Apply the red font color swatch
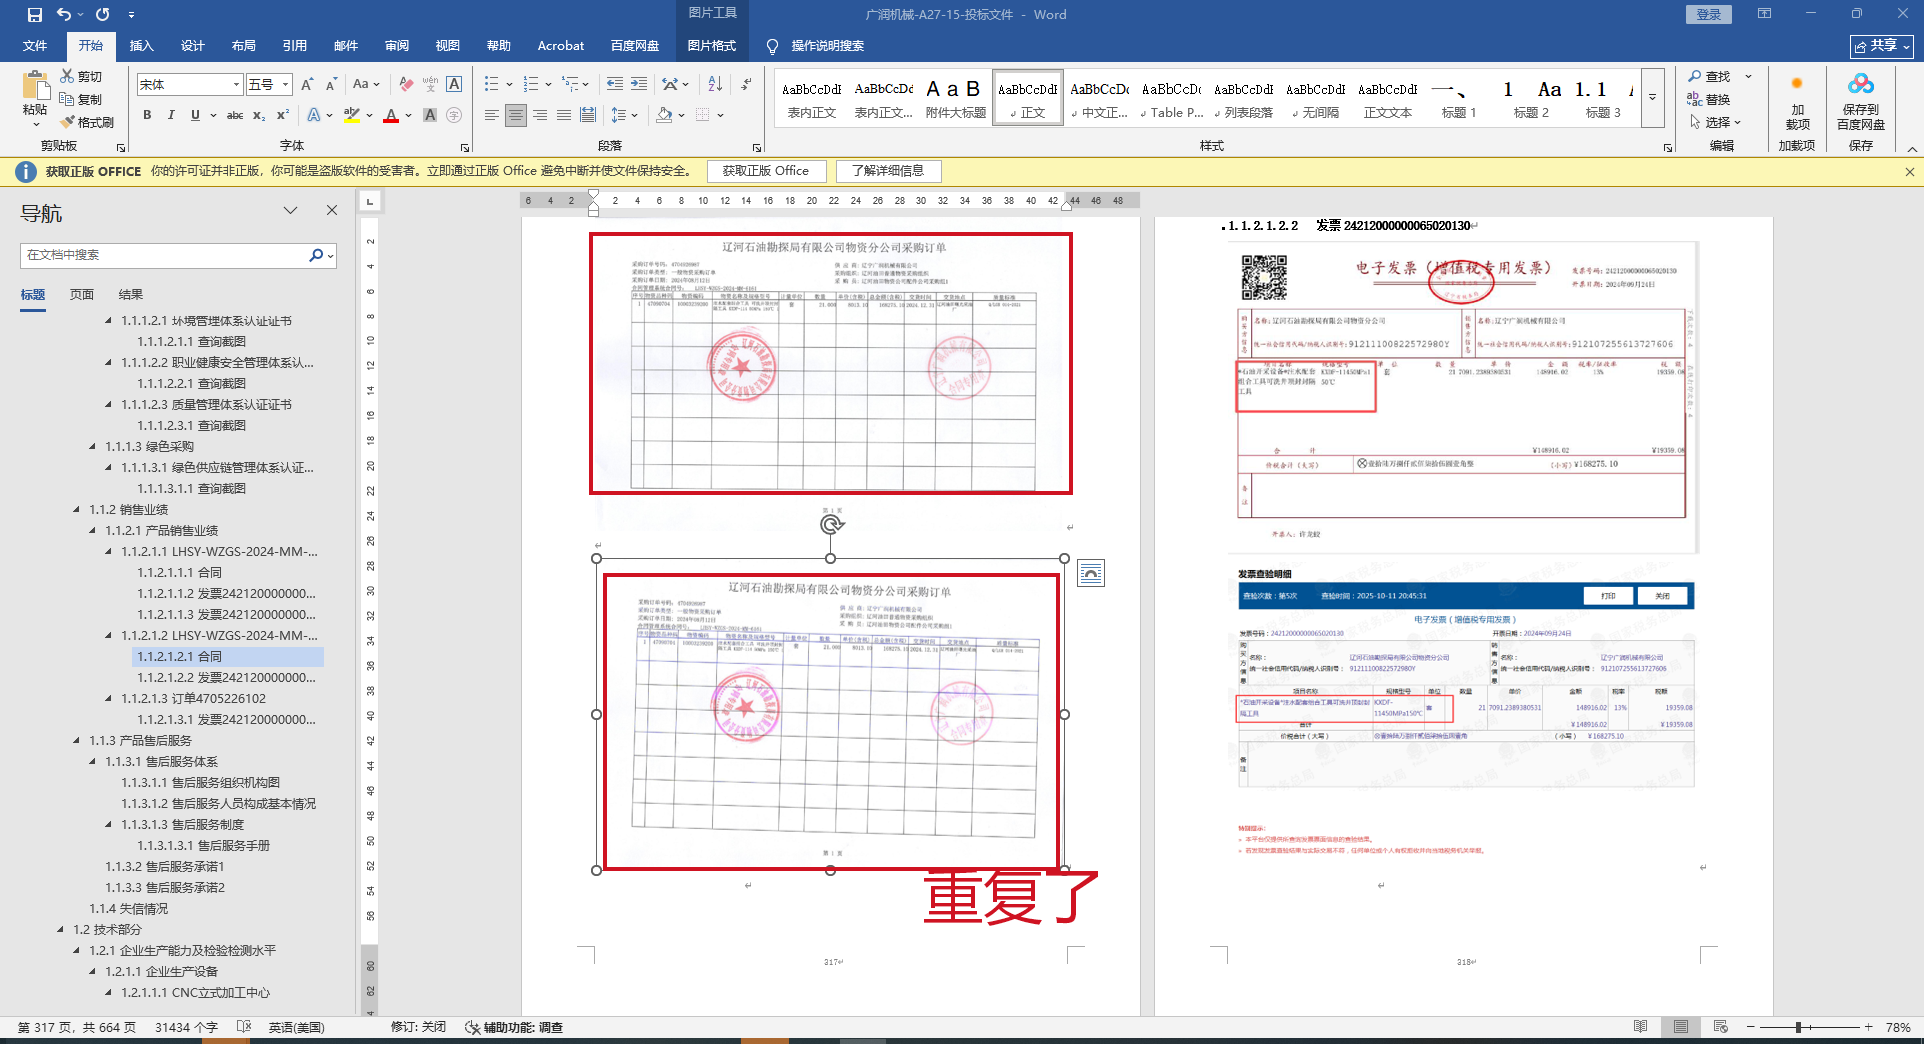 pos(391,115)
